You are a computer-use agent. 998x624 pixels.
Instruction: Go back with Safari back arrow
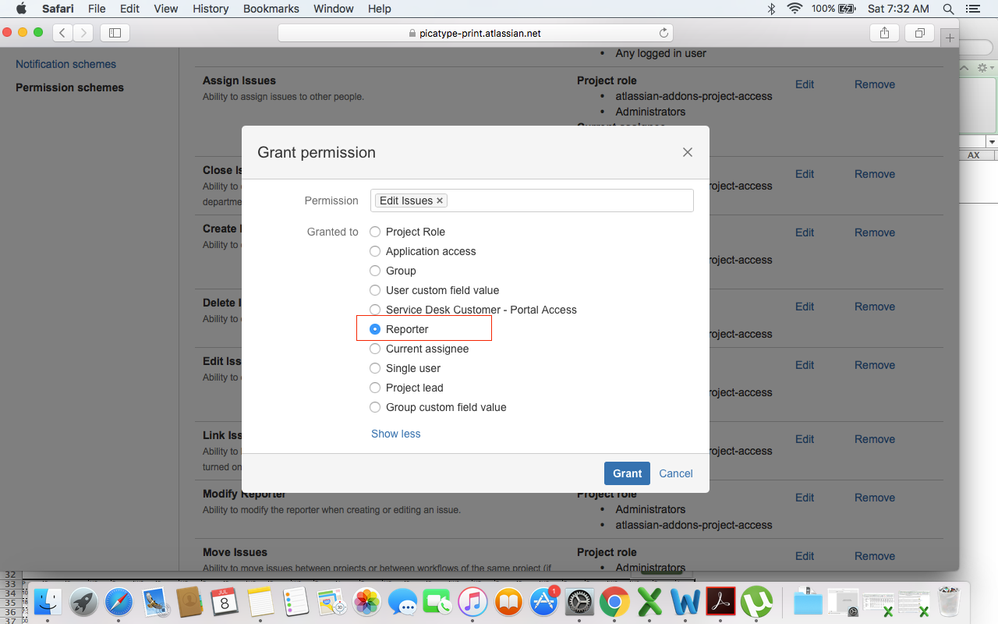[62, 33]
